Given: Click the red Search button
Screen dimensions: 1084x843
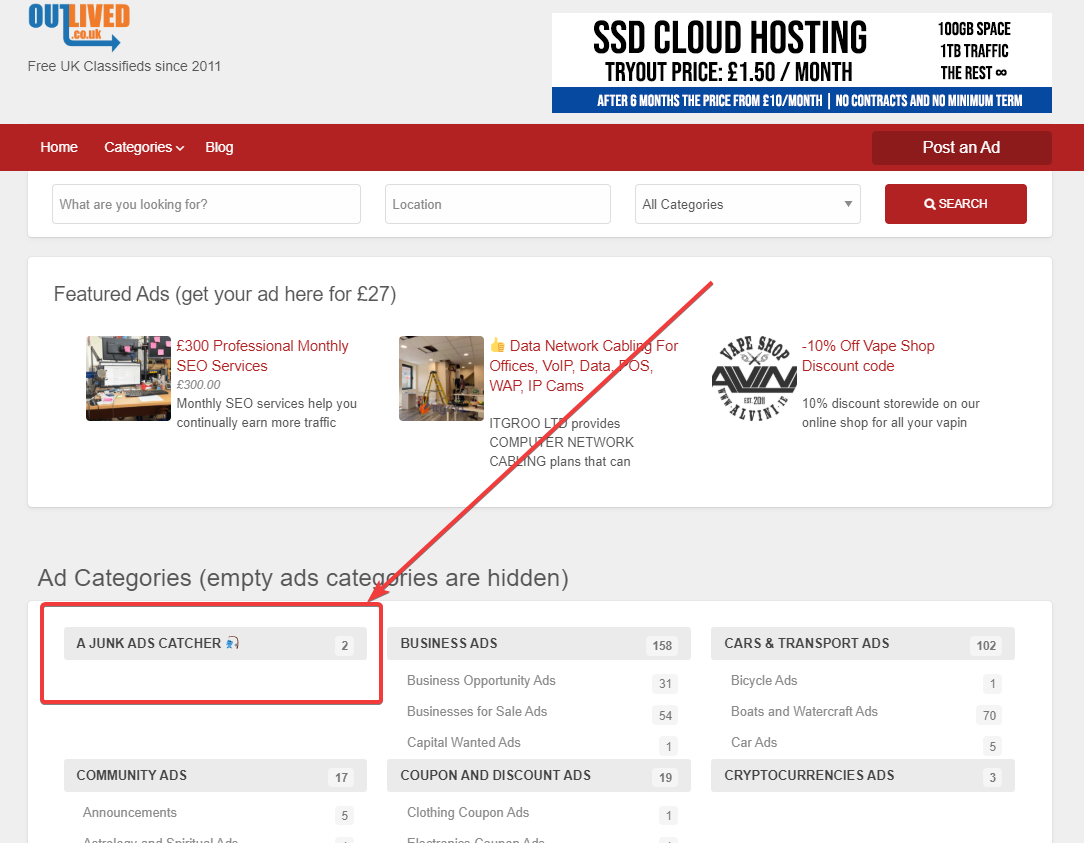Looking at the screenshot, I should 955,204.
